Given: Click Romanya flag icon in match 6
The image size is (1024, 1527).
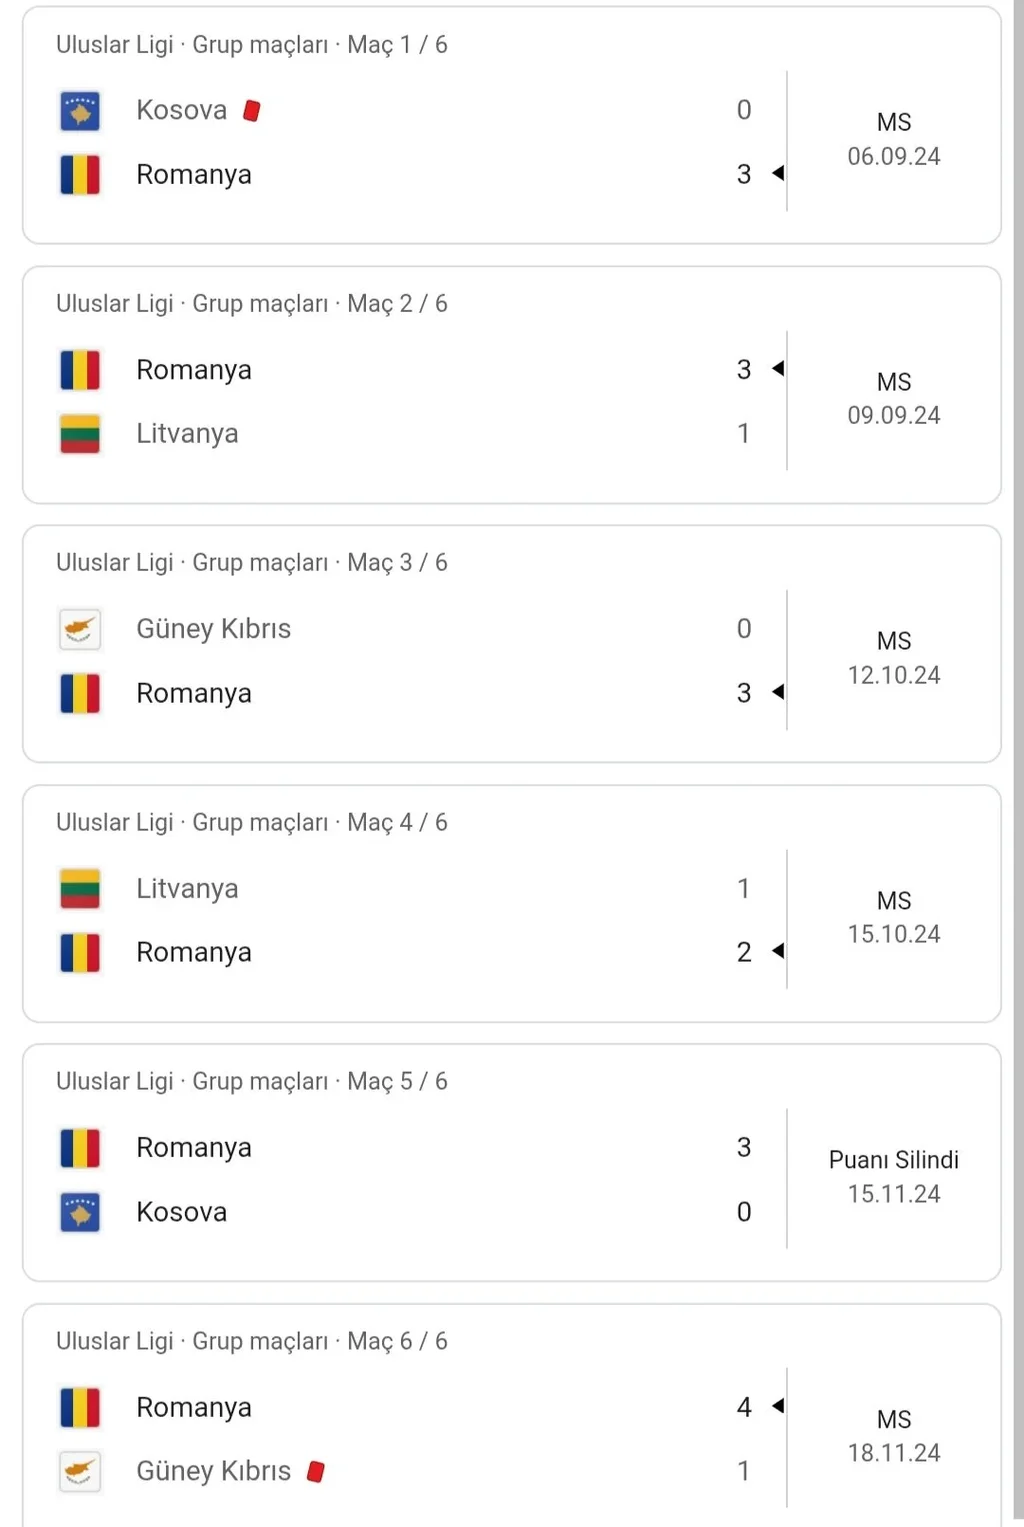Looking at the screenshot, I should click(80, 1407).
